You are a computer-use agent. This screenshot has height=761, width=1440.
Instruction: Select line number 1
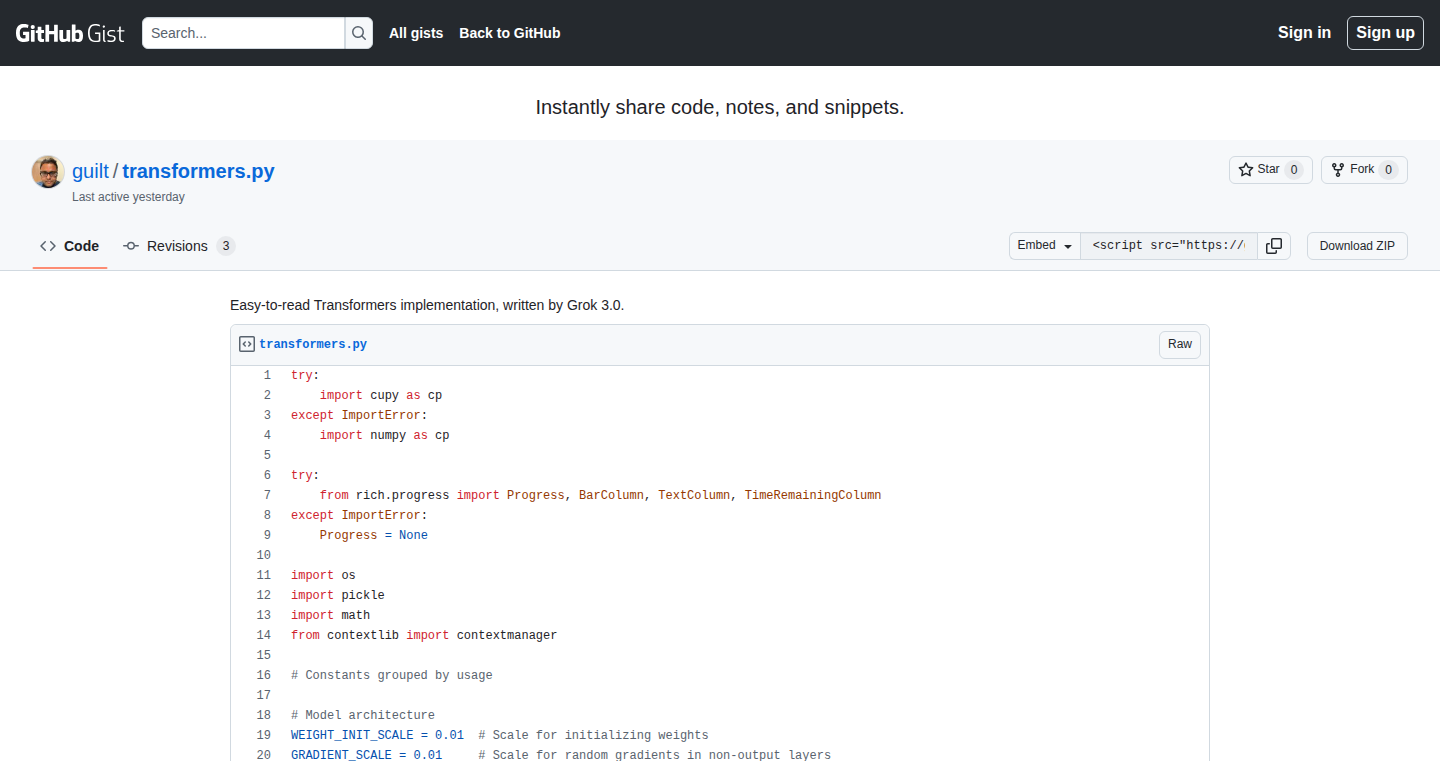coord(257,375)
